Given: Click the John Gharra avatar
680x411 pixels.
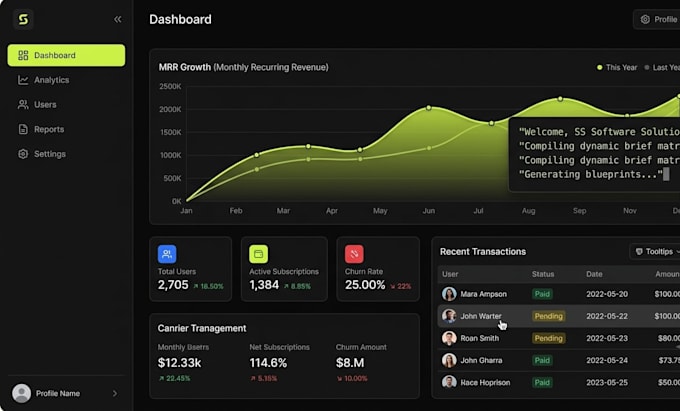Looking at the screenshot, I should click(x=449, y=360).
